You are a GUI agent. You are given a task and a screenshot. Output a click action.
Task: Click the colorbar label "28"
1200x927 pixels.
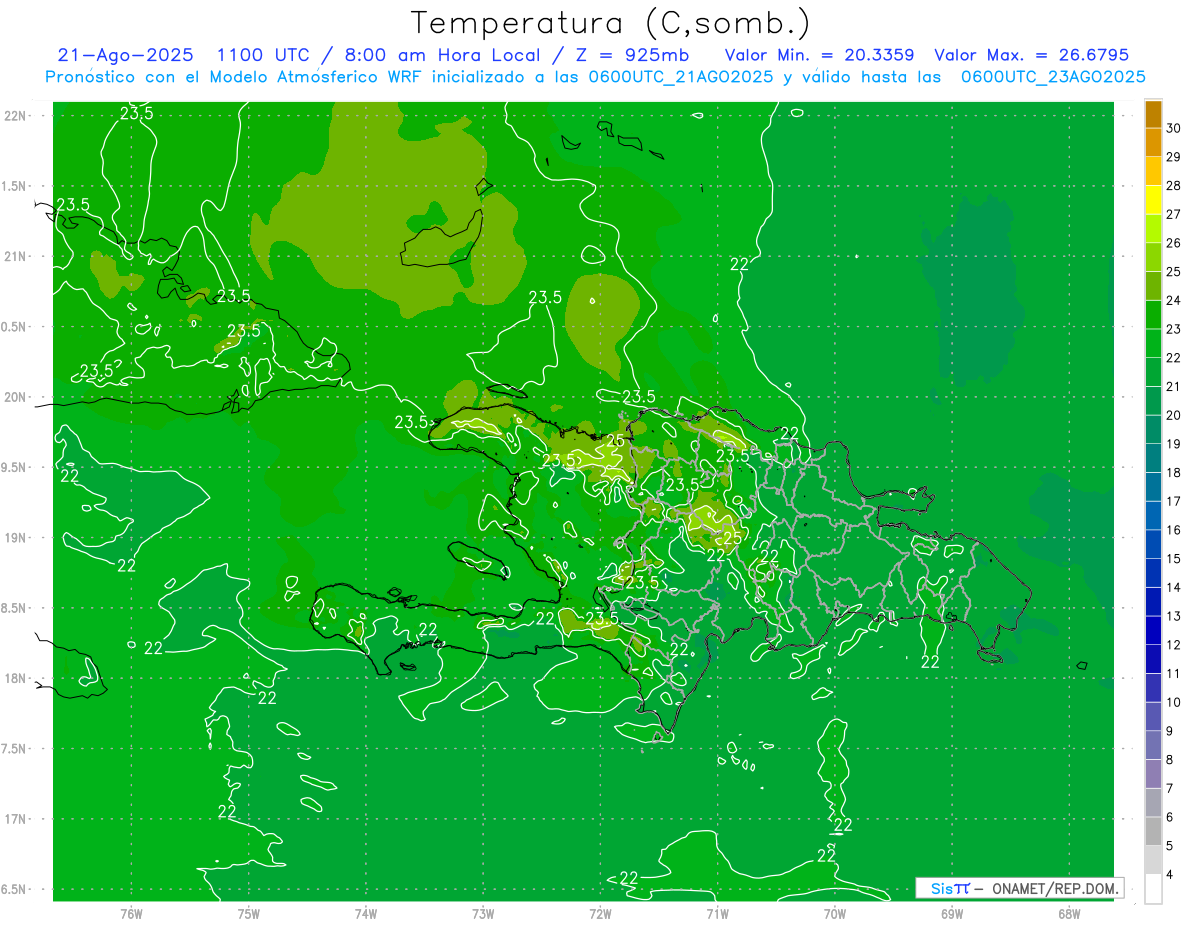(x=1174, y=185)
